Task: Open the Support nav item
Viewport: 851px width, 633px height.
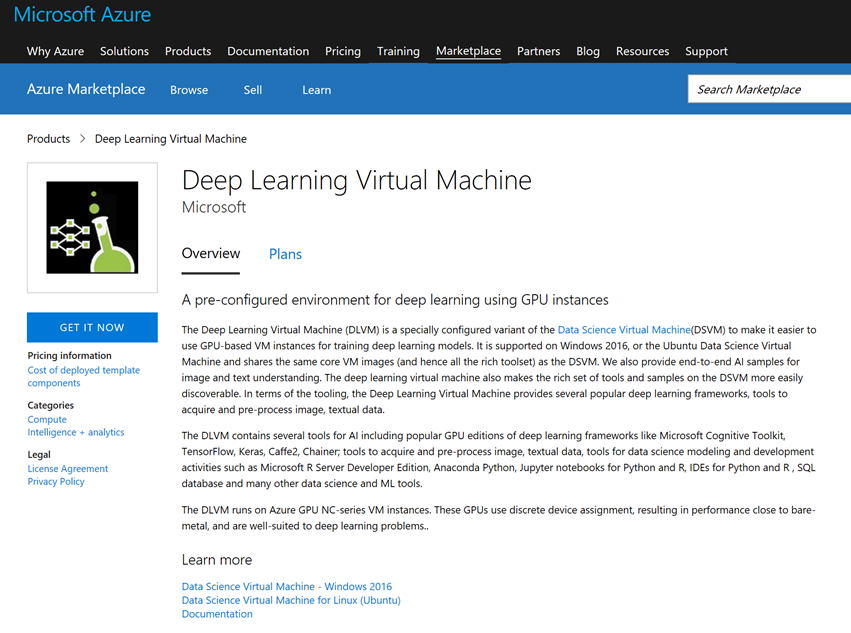Action: point(706,51)
